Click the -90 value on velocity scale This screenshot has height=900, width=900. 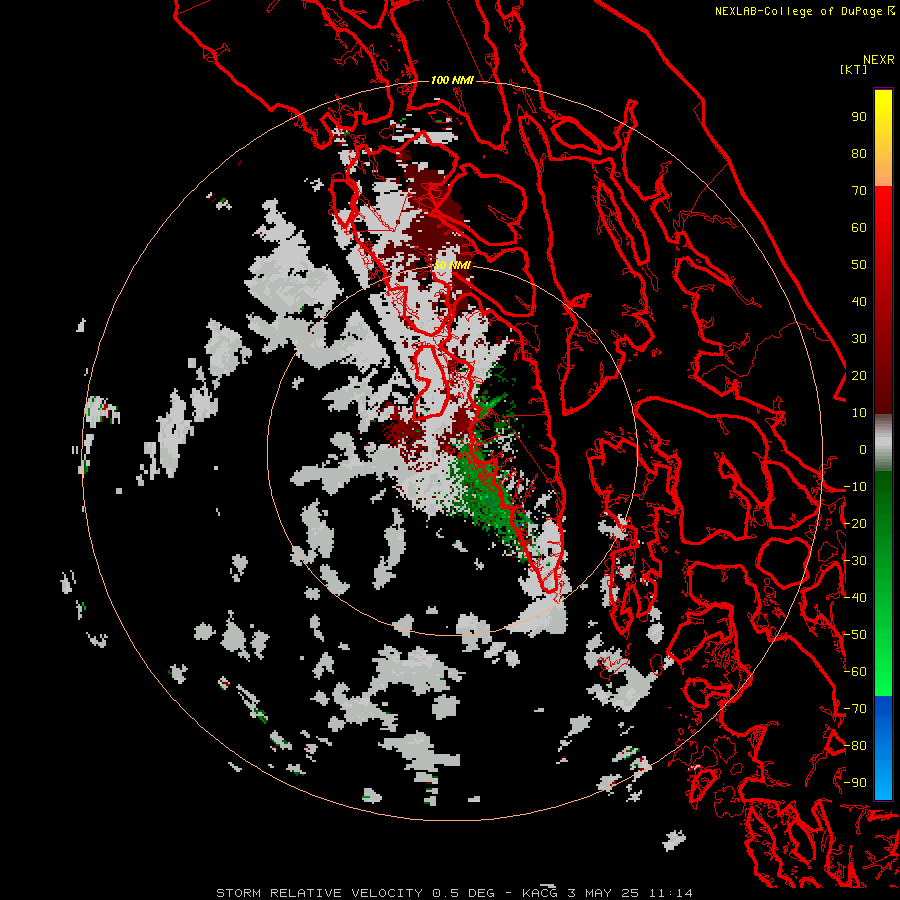tap(855, 783)
